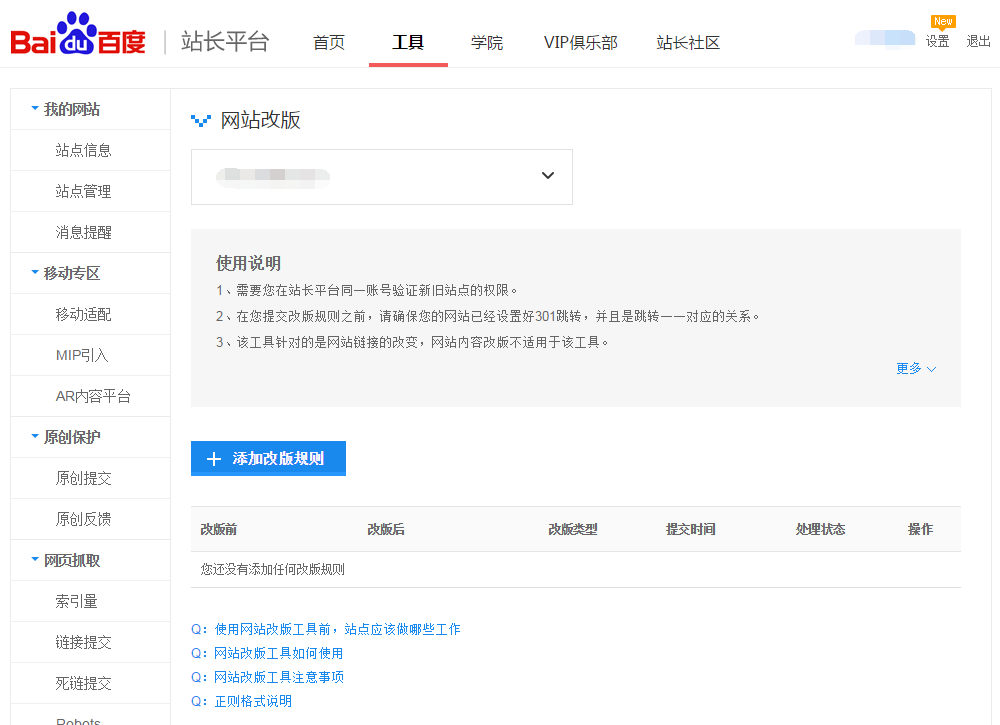Open 站长社区
Viewport: 1000px width, 725px height.
click(688, 43)
